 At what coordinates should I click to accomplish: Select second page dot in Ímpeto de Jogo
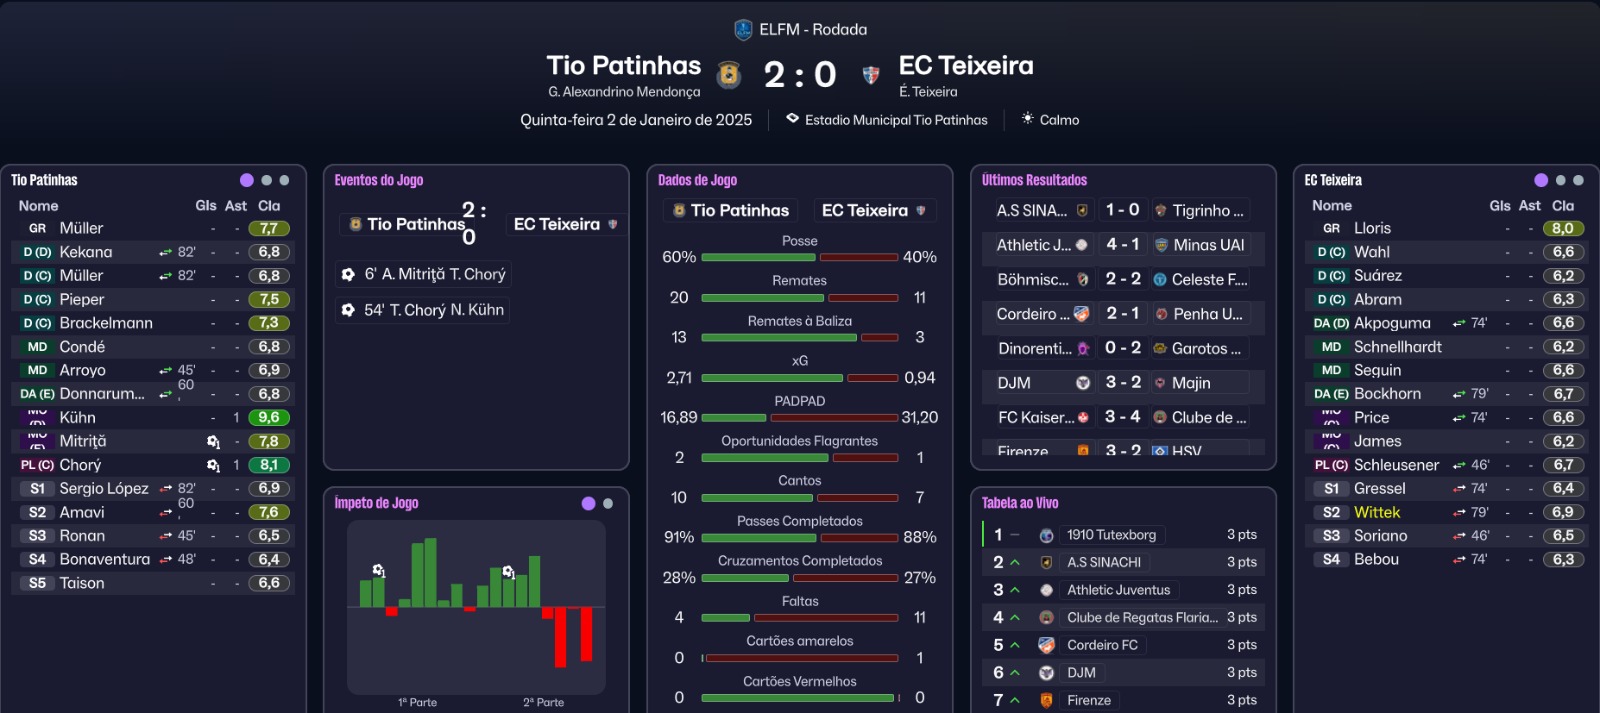pos(608,504)
